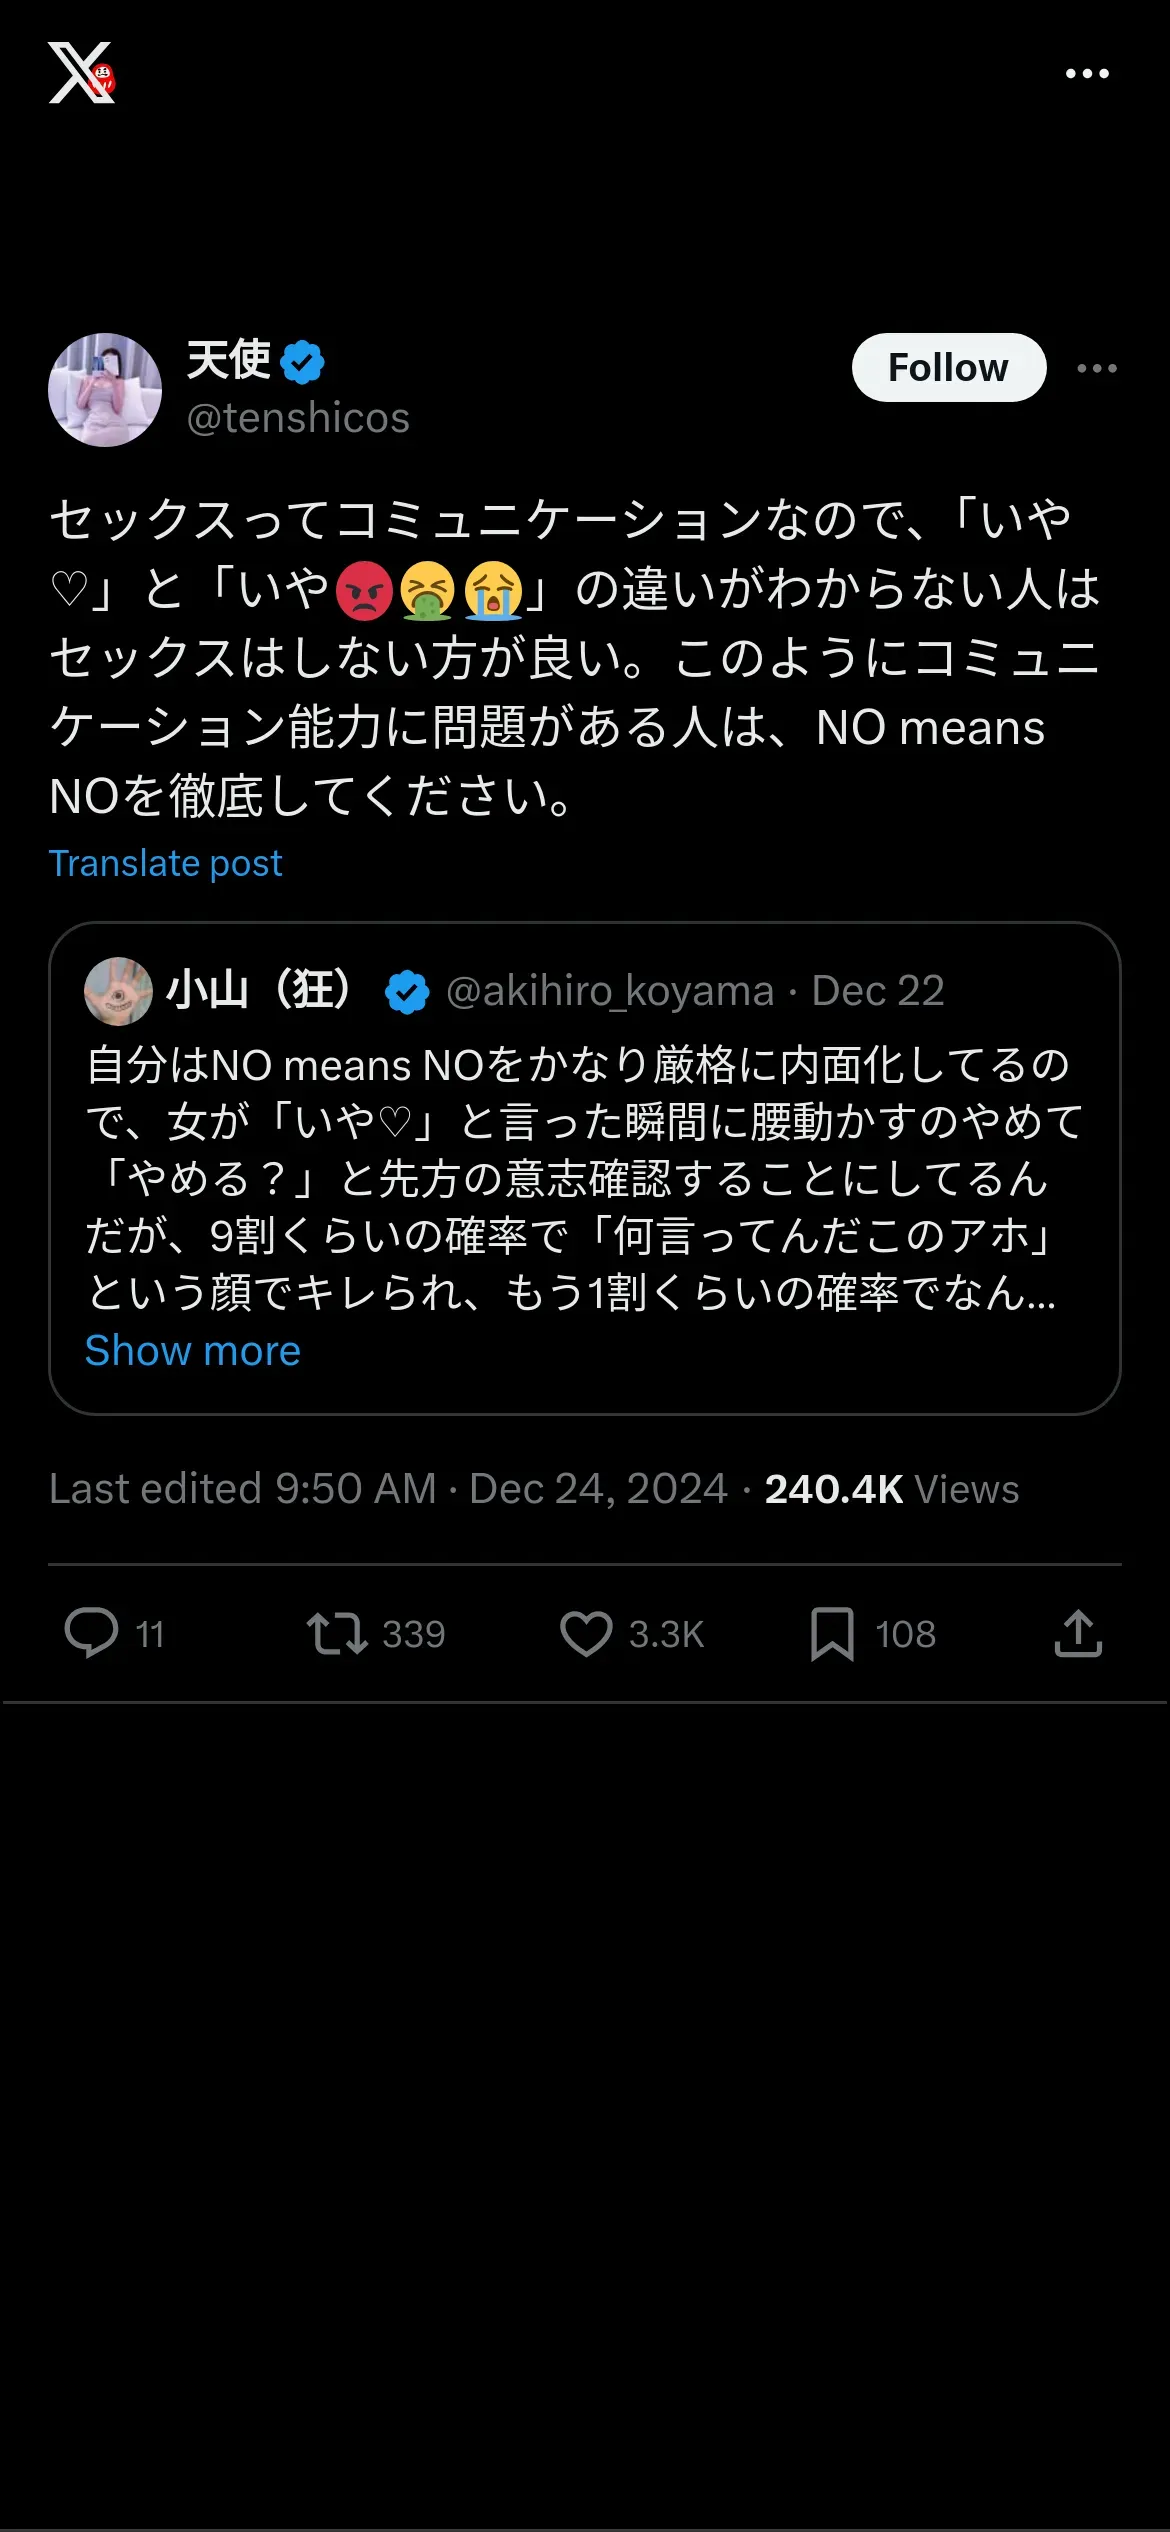
Task: Open the @akihiro_koyama handle in the quote
Action: point(610,991)
